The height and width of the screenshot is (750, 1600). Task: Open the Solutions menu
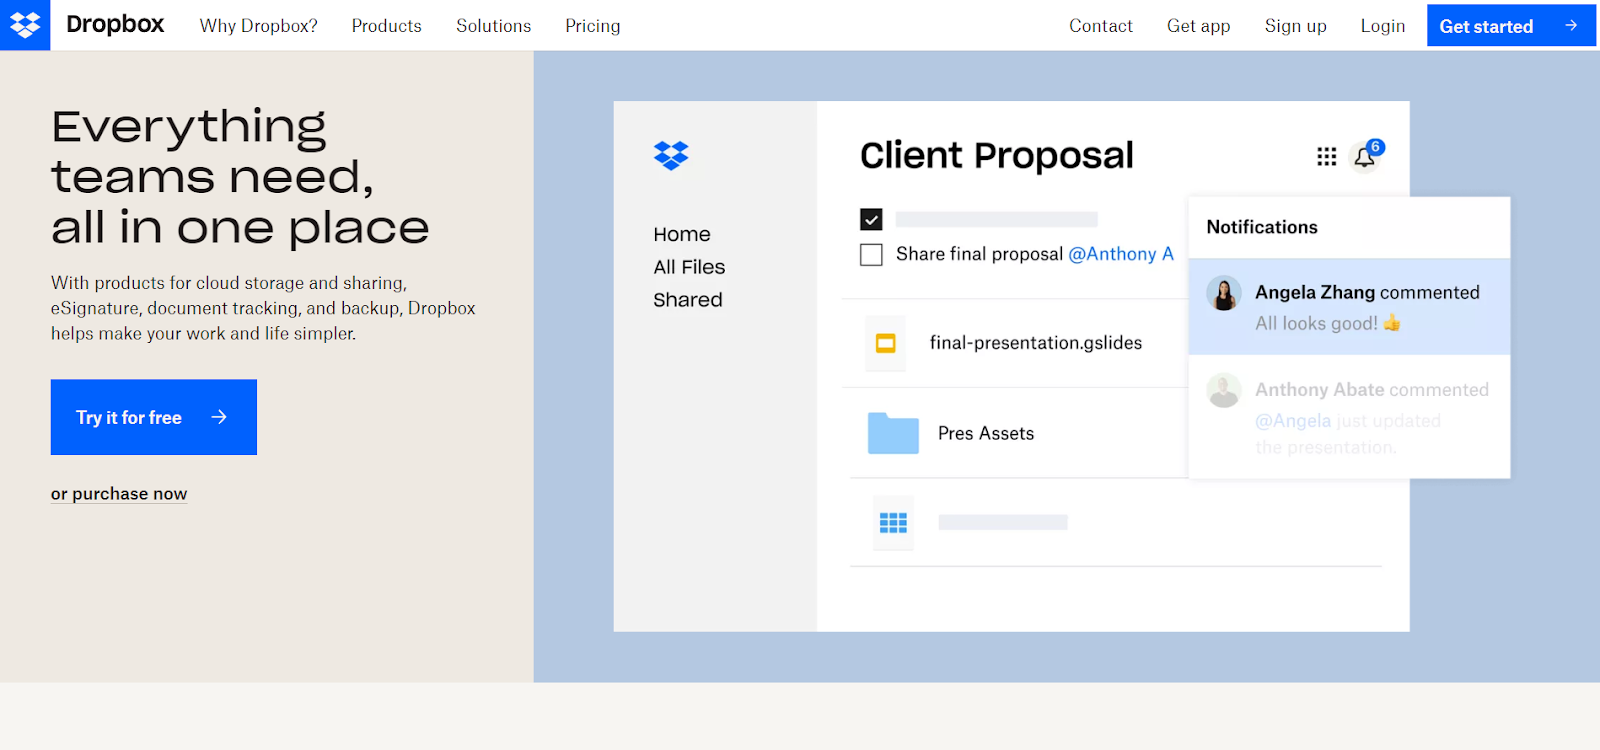[493, 26]
